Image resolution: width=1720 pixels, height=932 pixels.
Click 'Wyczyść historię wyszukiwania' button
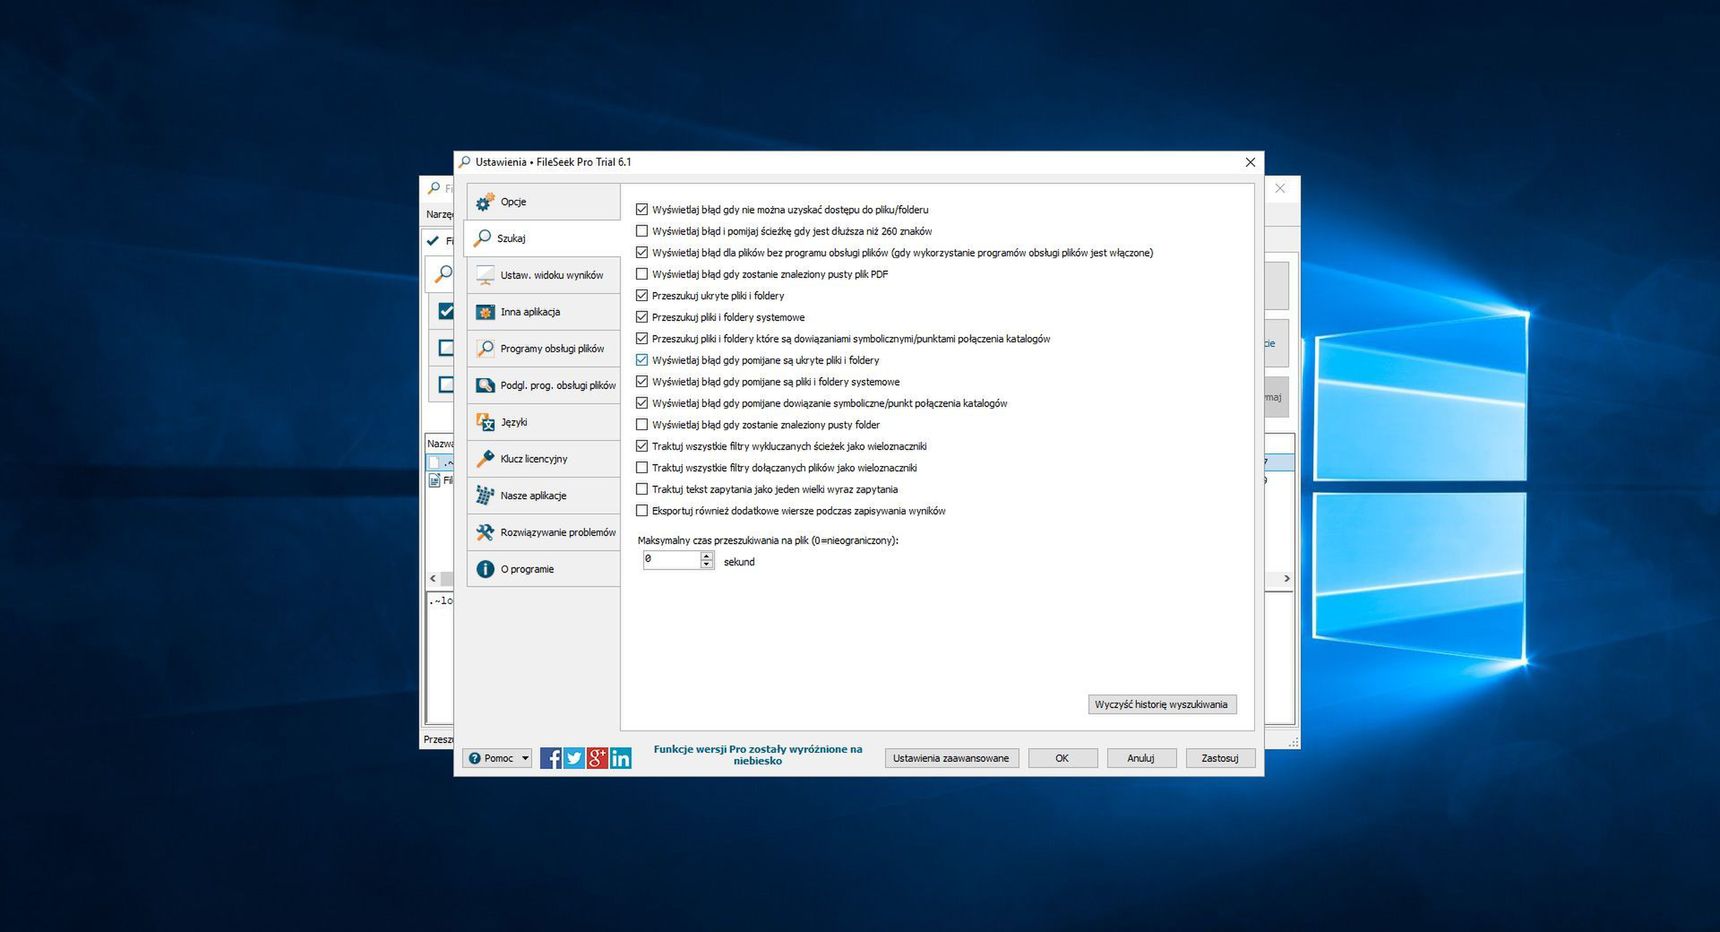coord(1162,704)
